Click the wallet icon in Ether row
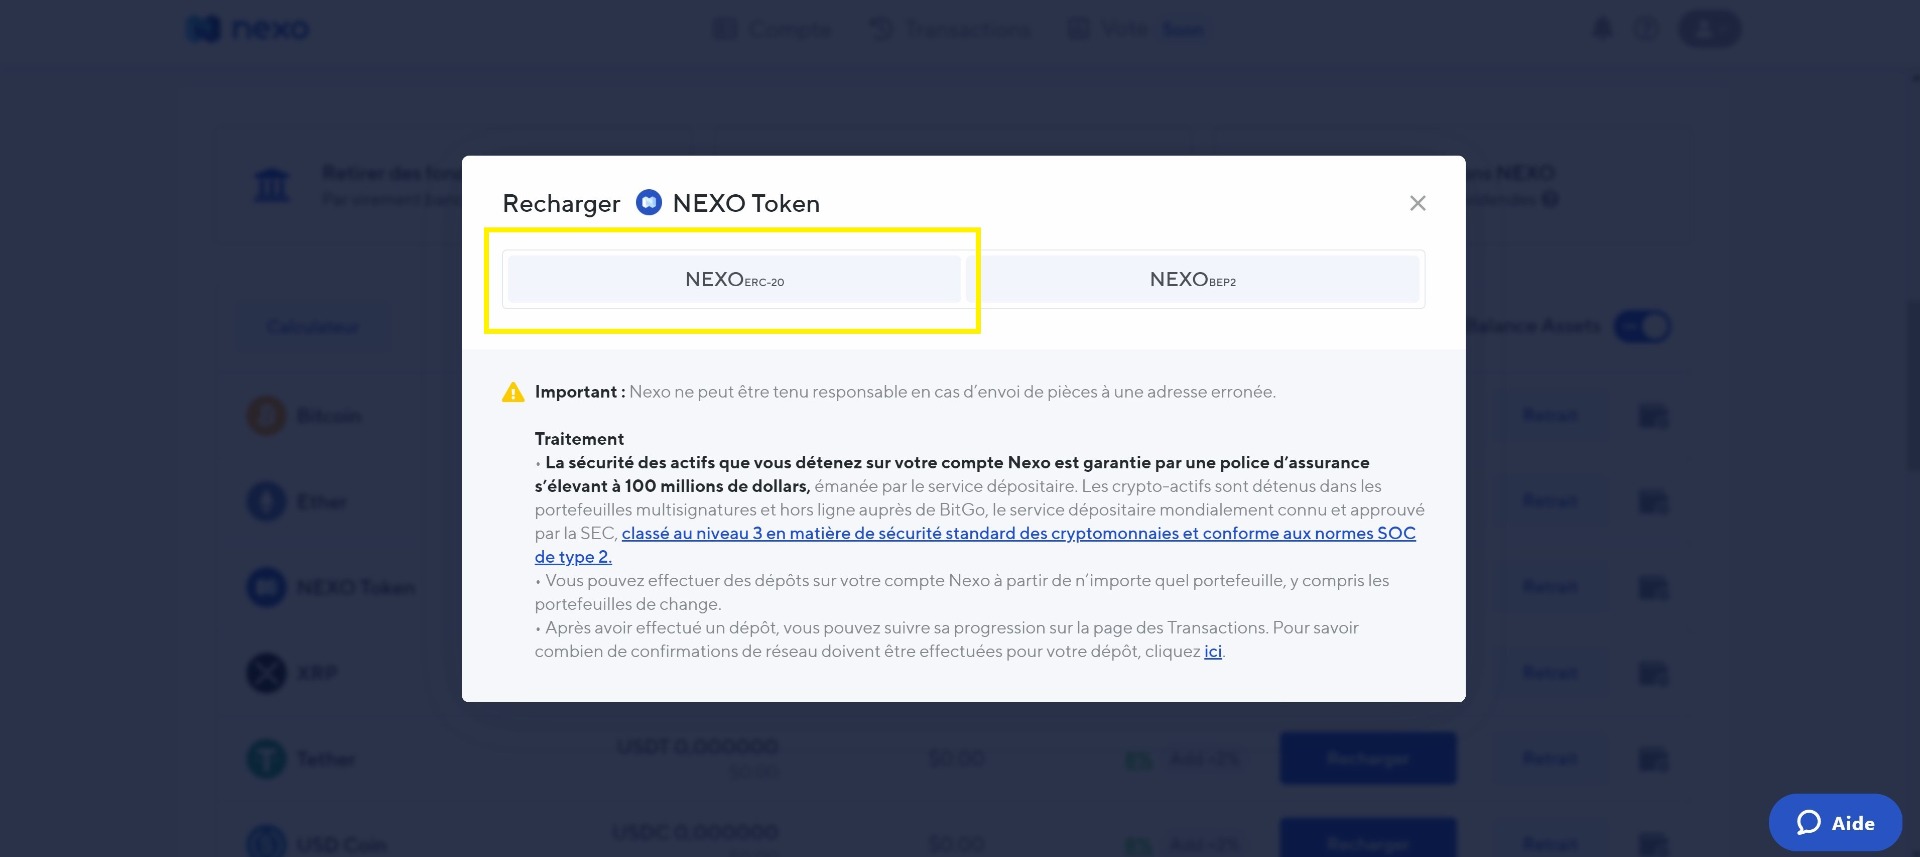This screenshot has height=857, width=1920. pos(1654,502)
